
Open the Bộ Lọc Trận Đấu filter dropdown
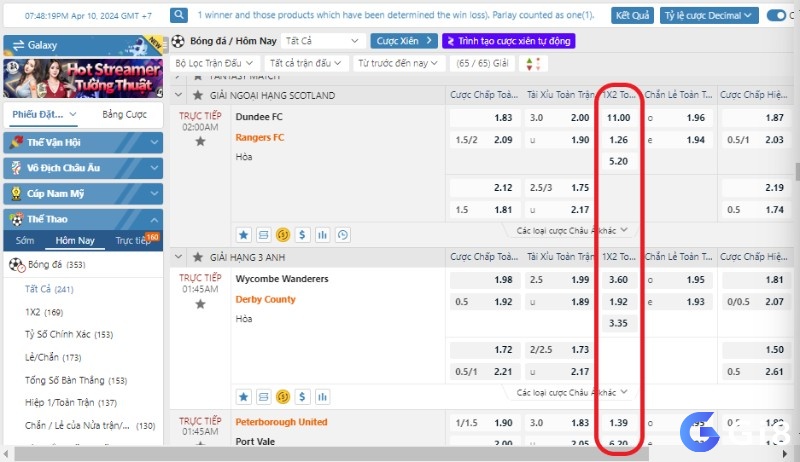pyautogui.click(x=214, y=63)
